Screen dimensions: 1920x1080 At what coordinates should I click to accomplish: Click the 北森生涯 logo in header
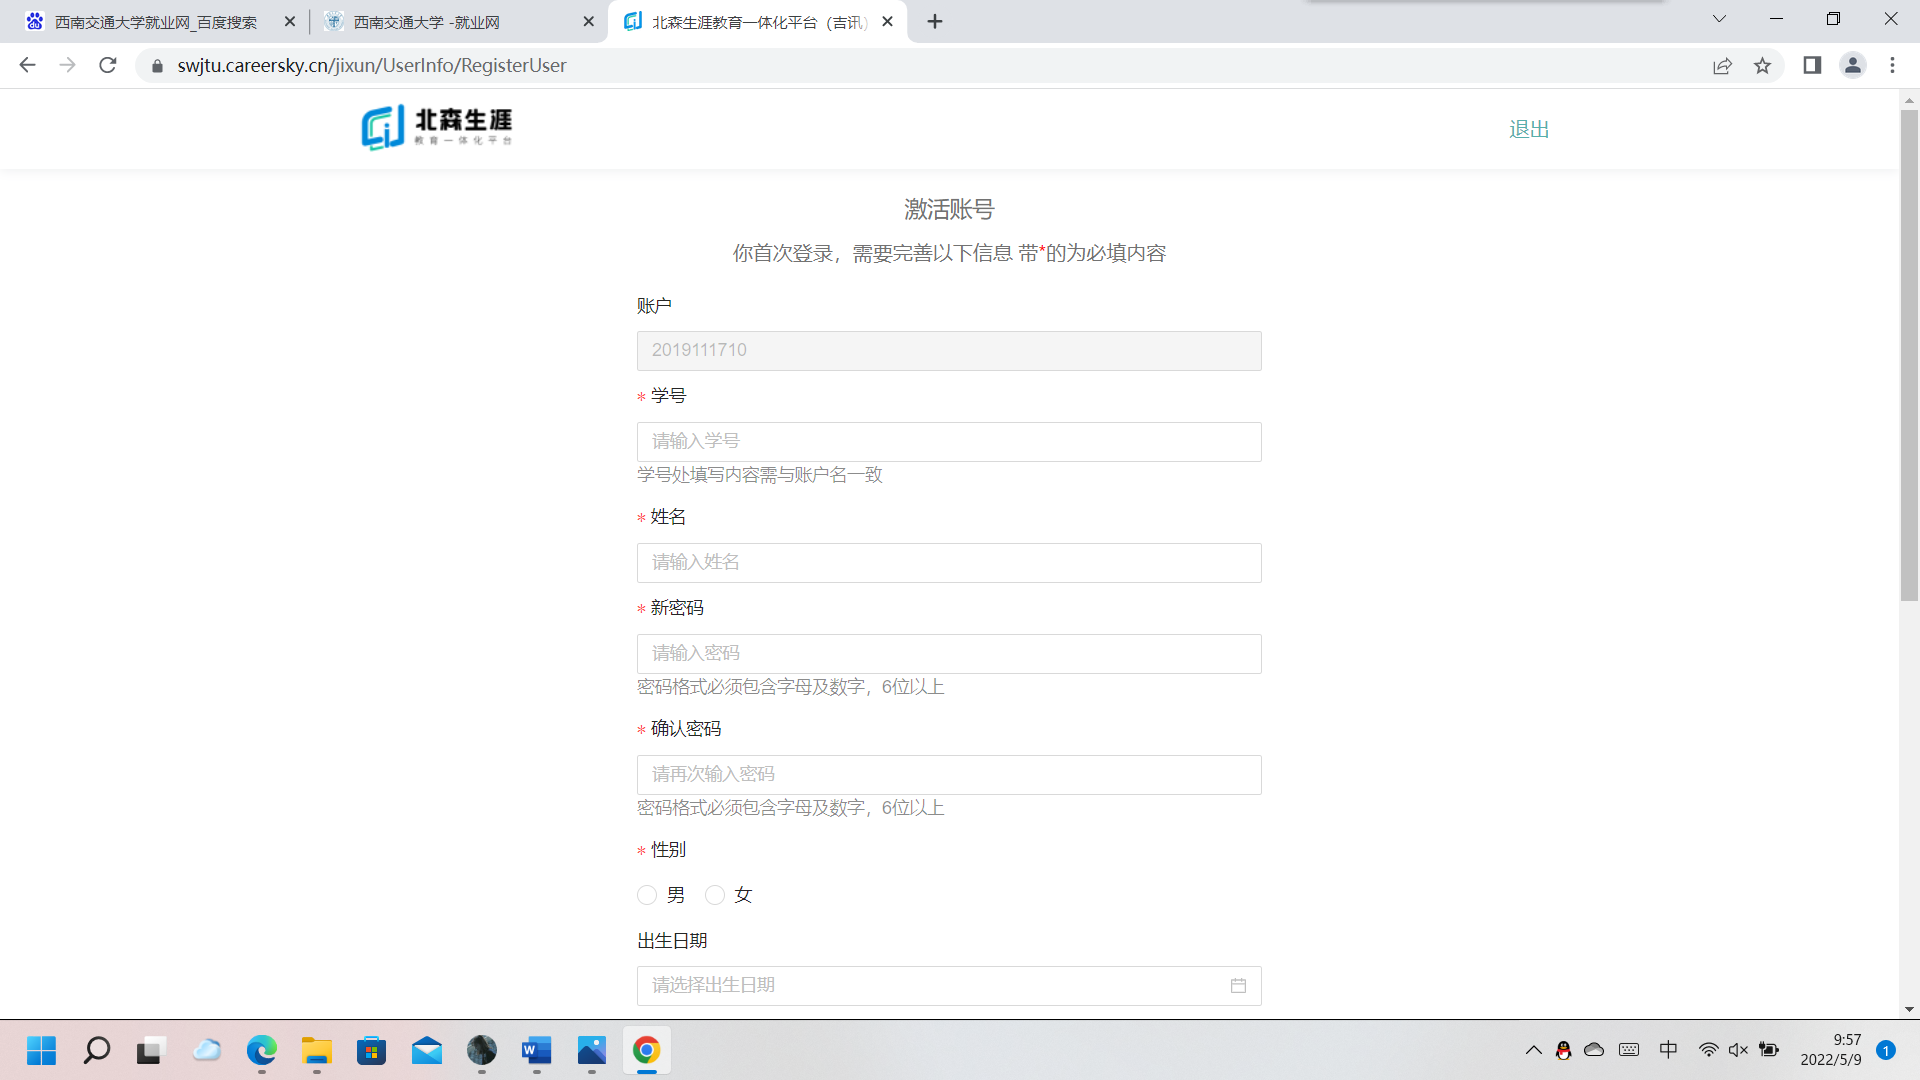click(437, 127)
